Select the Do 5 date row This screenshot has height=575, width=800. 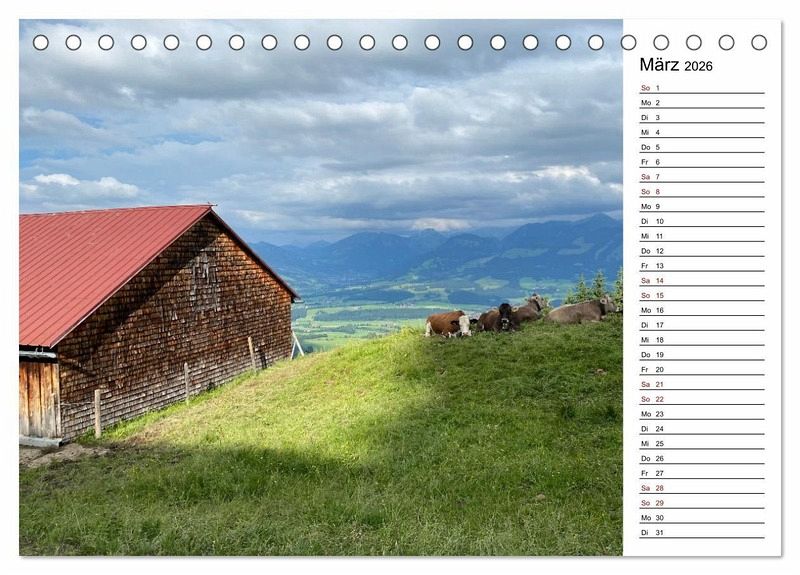click(x=702, y=147)
